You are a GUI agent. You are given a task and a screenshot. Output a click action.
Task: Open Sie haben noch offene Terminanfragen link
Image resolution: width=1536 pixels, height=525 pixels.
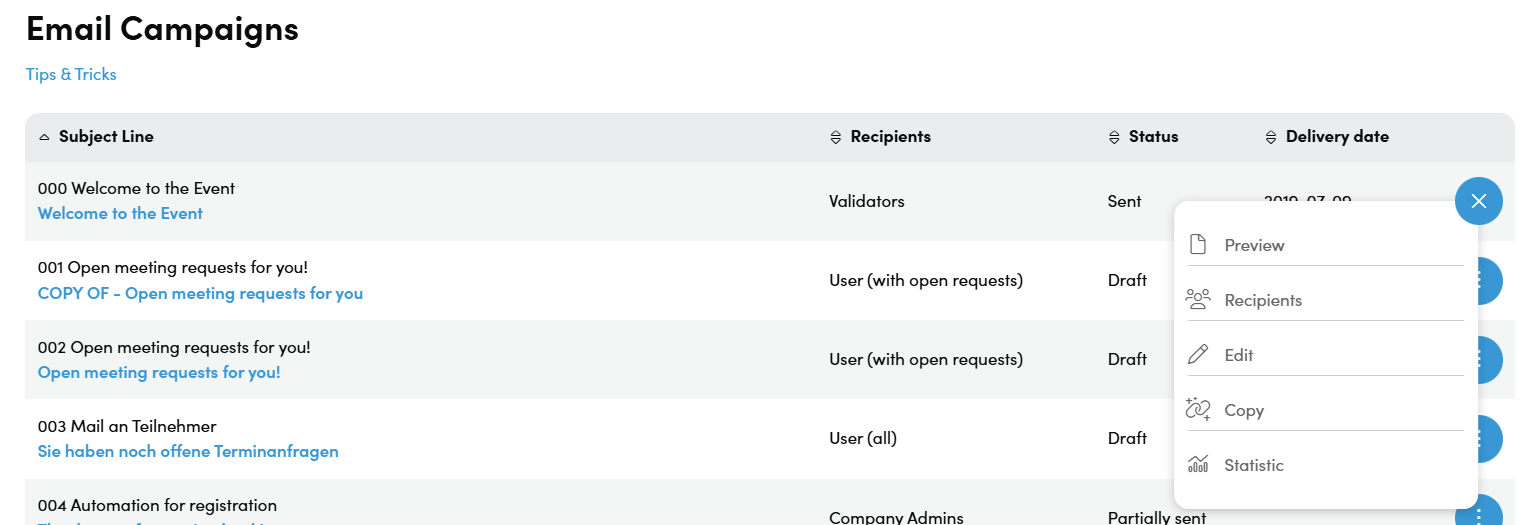pos(188,451)
